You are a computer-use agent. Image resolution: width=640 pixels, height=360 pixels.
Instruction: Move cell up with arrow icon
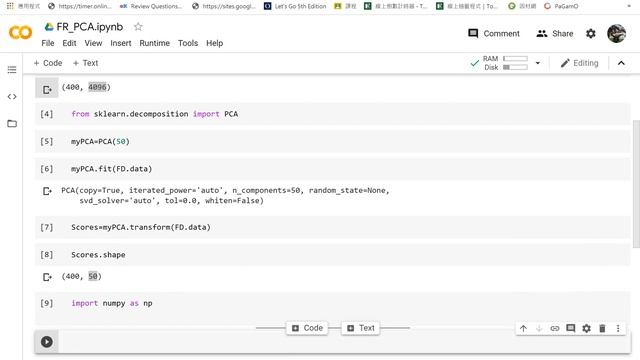[x=523, y=328]
